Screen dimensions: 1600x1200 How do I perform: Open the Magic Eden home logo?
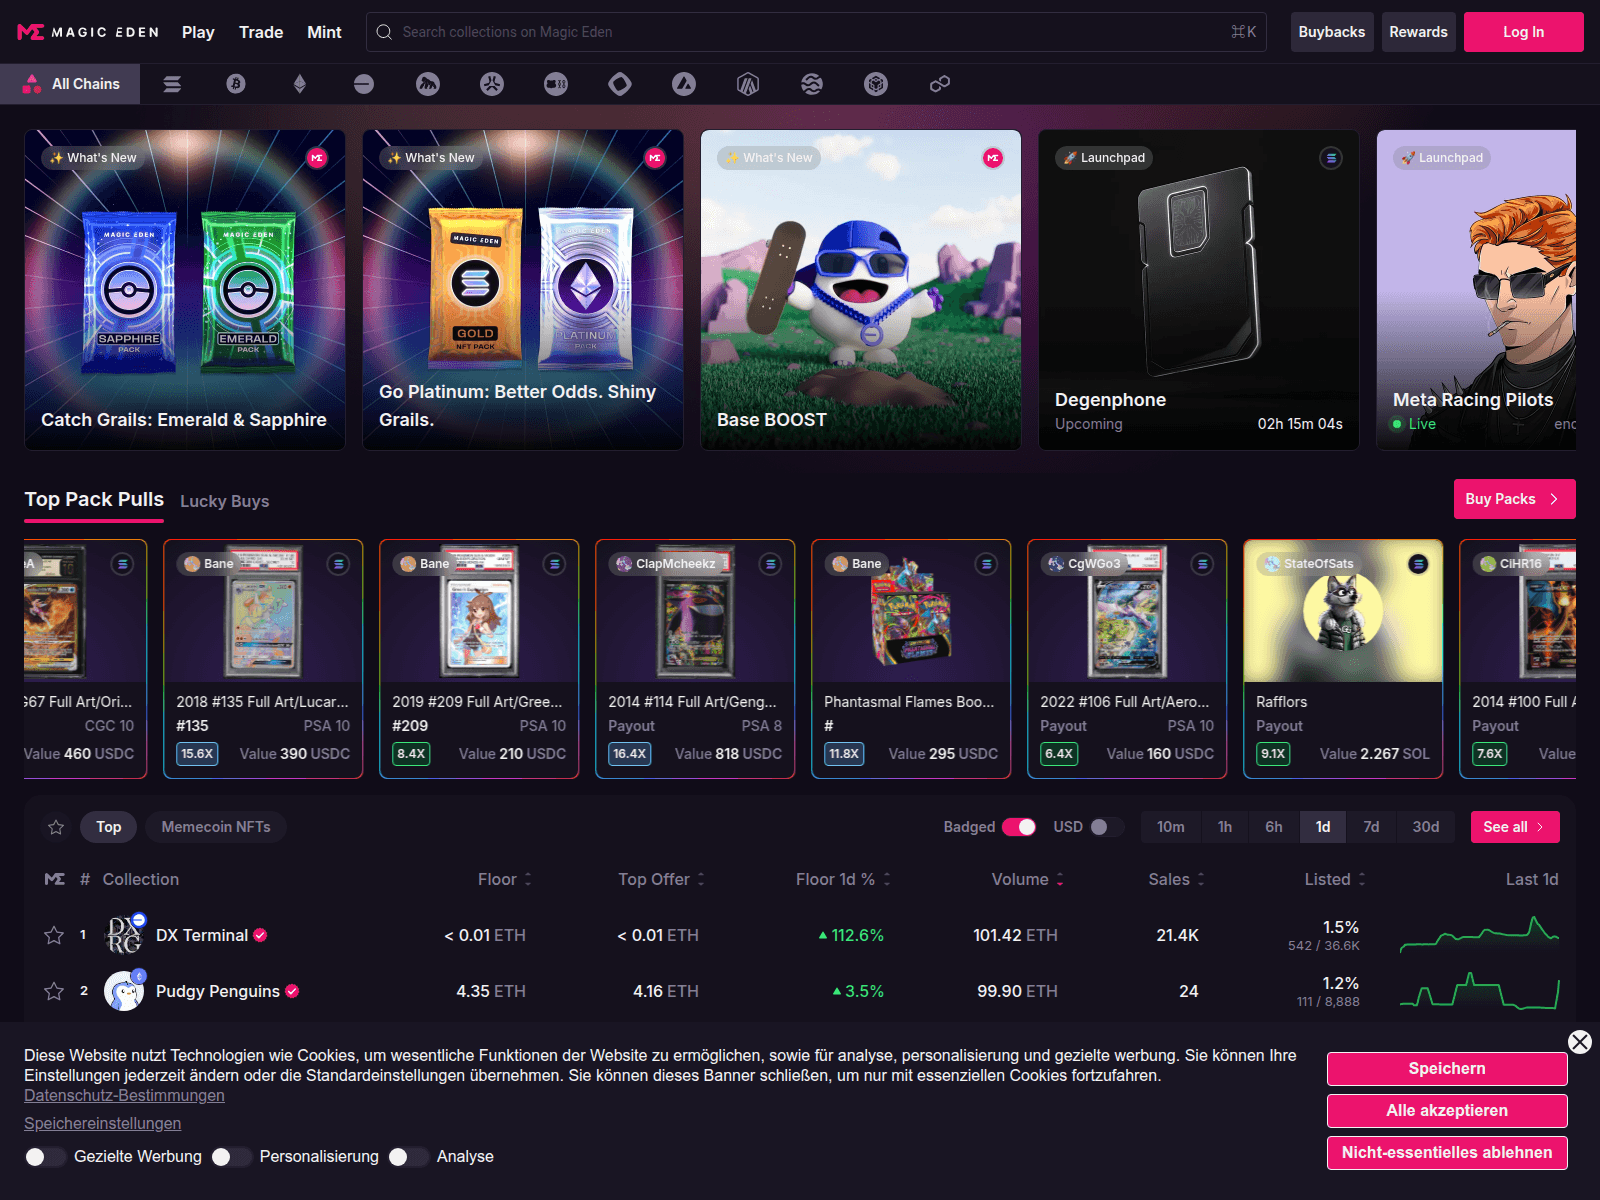[x=88, y=32]
